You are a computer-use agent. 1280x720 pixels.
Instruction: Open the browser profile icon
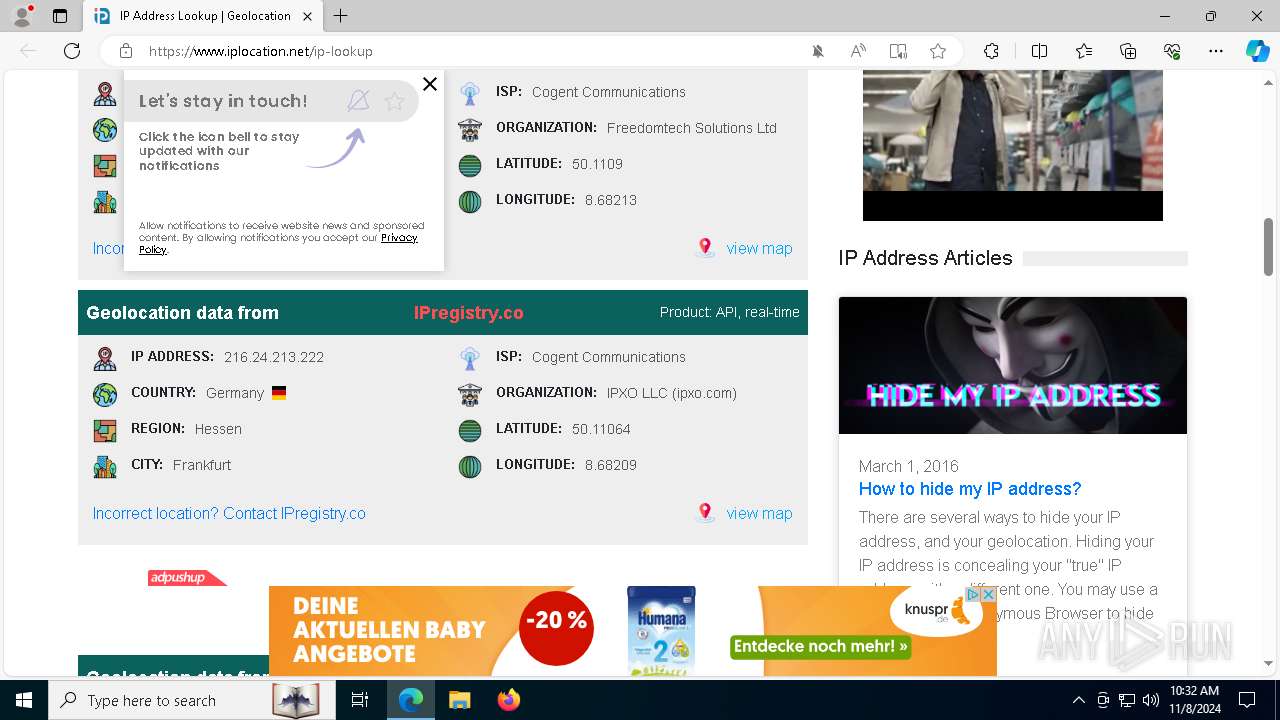click(x=22, y=16)
